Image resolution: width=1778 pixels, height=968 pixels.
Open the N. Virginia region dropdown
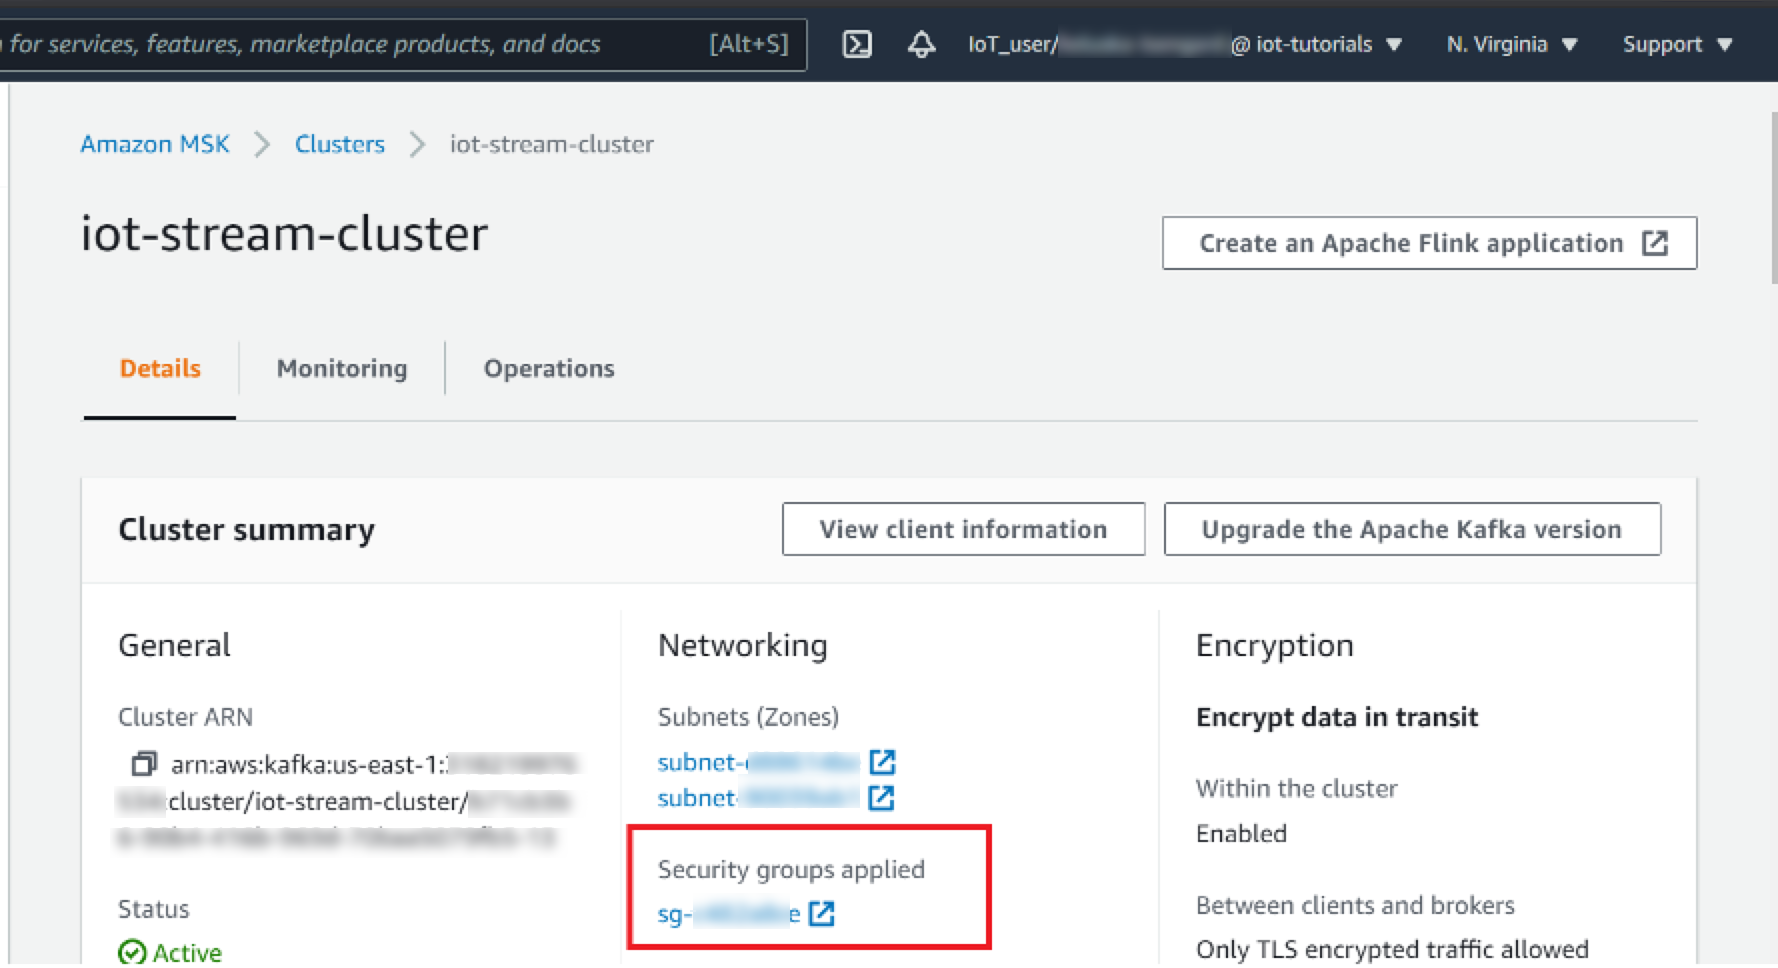coord(1511,44)
